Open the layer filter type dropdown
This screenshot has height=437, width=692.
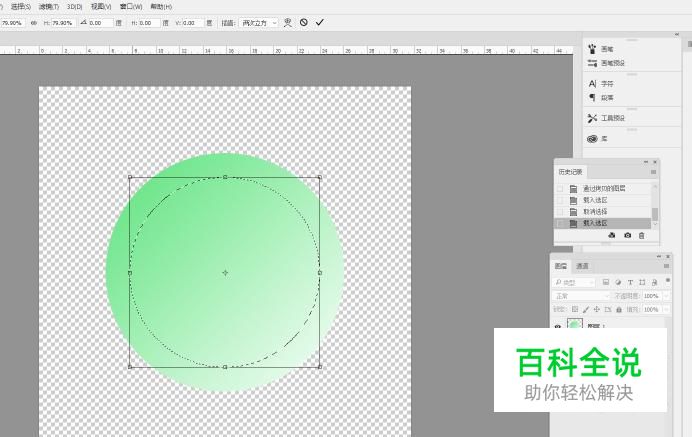(x=575, y=282)
